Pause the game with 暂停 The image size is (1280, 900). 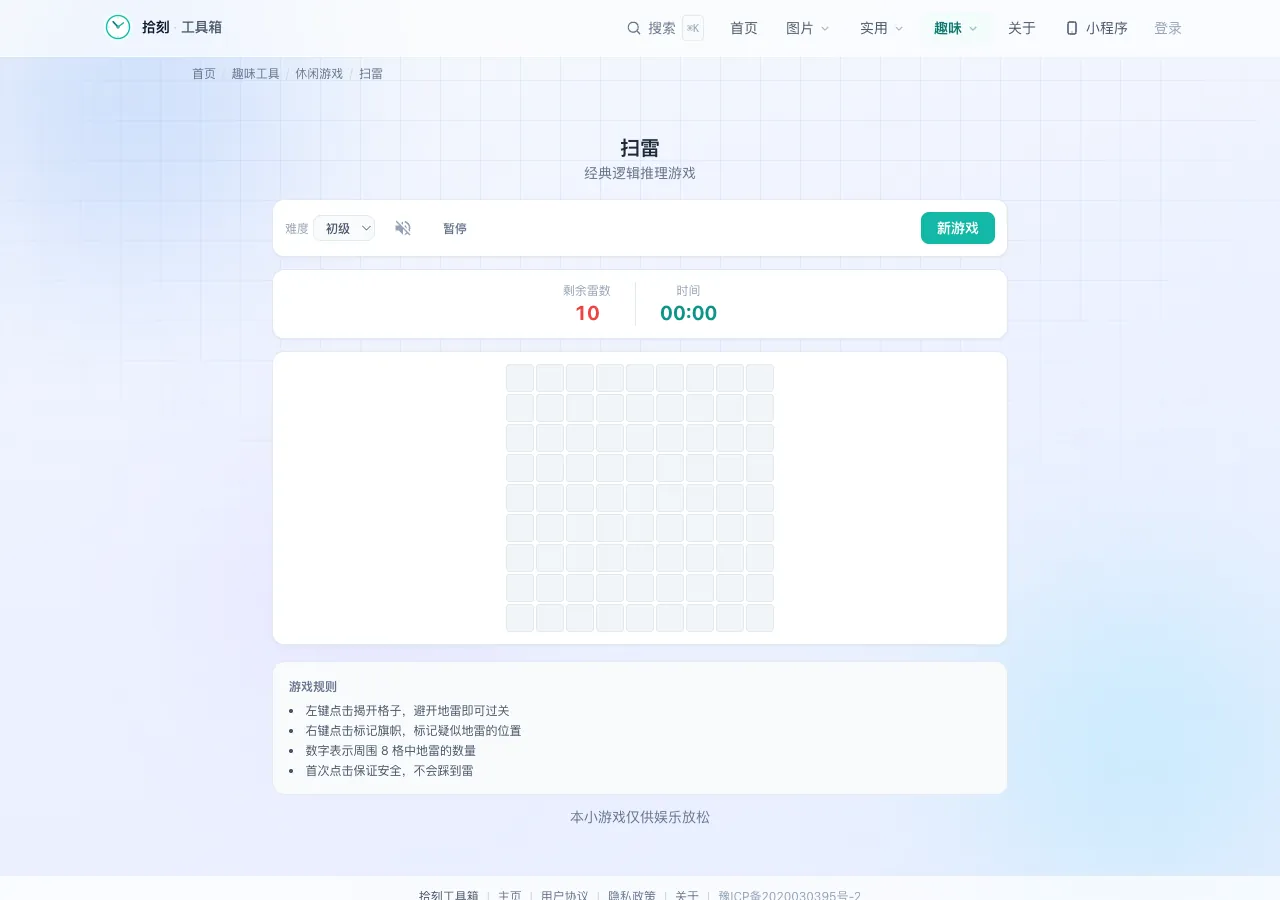click(455, 228)
